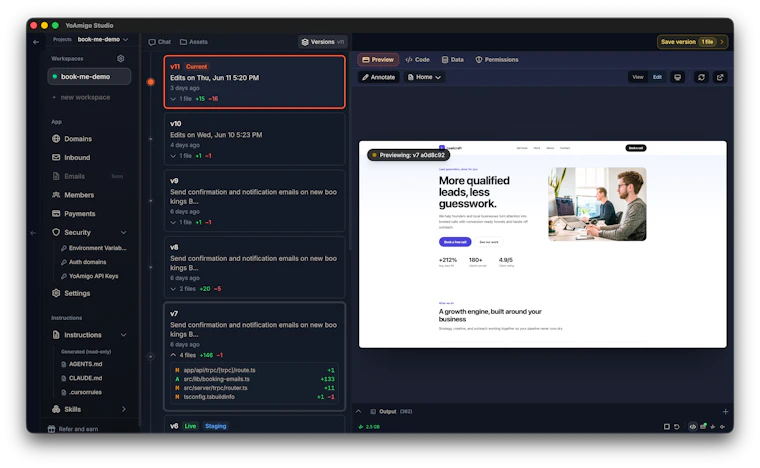Viewport: 760px width, 468px height.
Task: Click the Annotate button
Action: 379,77
